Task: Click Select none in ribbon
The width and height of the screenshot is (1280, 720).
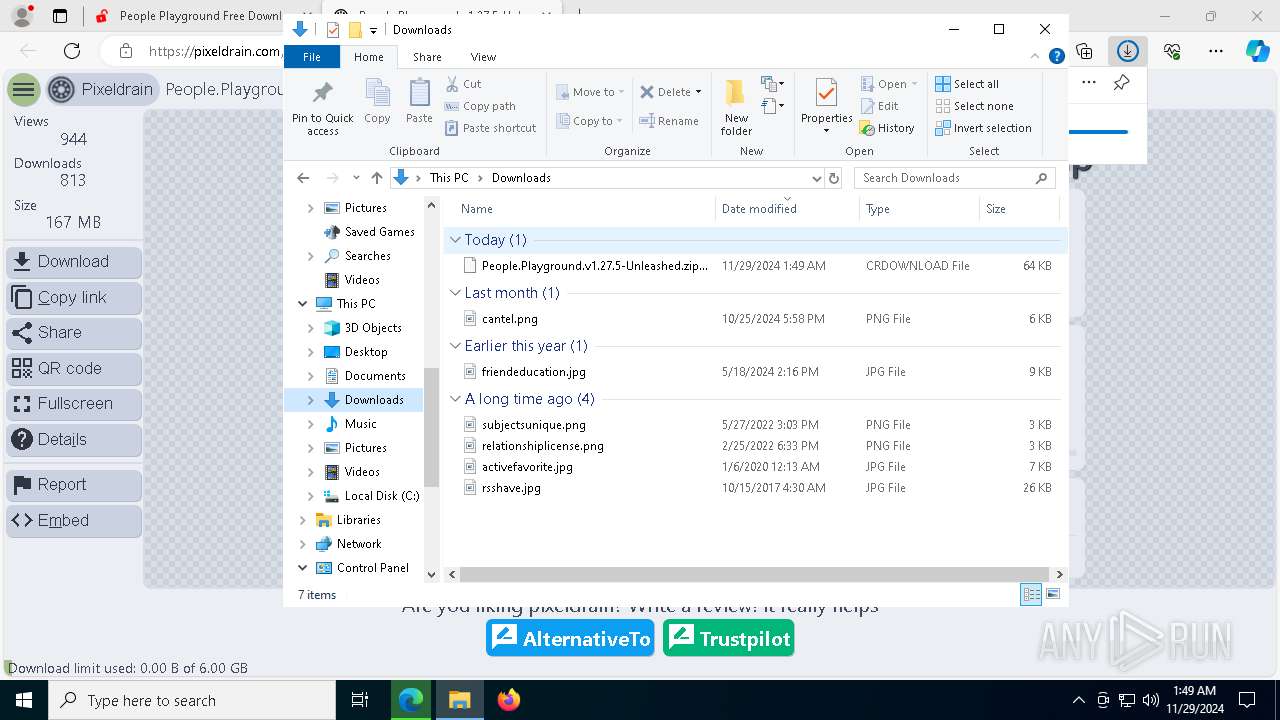Action: click(x=974, y=106)
